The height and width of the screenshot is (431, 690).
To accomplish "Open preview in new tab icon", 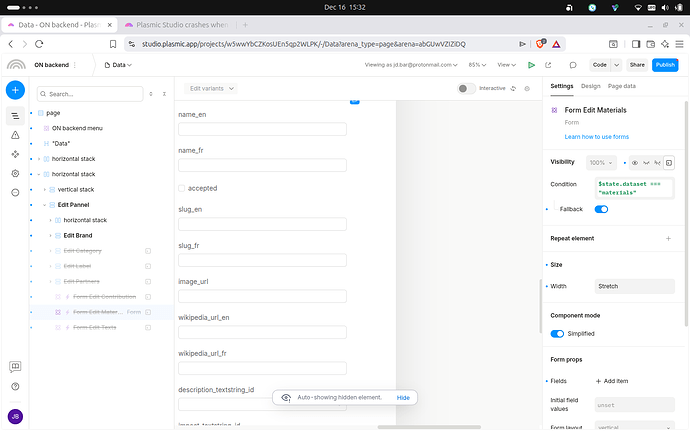I will click(x=548, y=65).
